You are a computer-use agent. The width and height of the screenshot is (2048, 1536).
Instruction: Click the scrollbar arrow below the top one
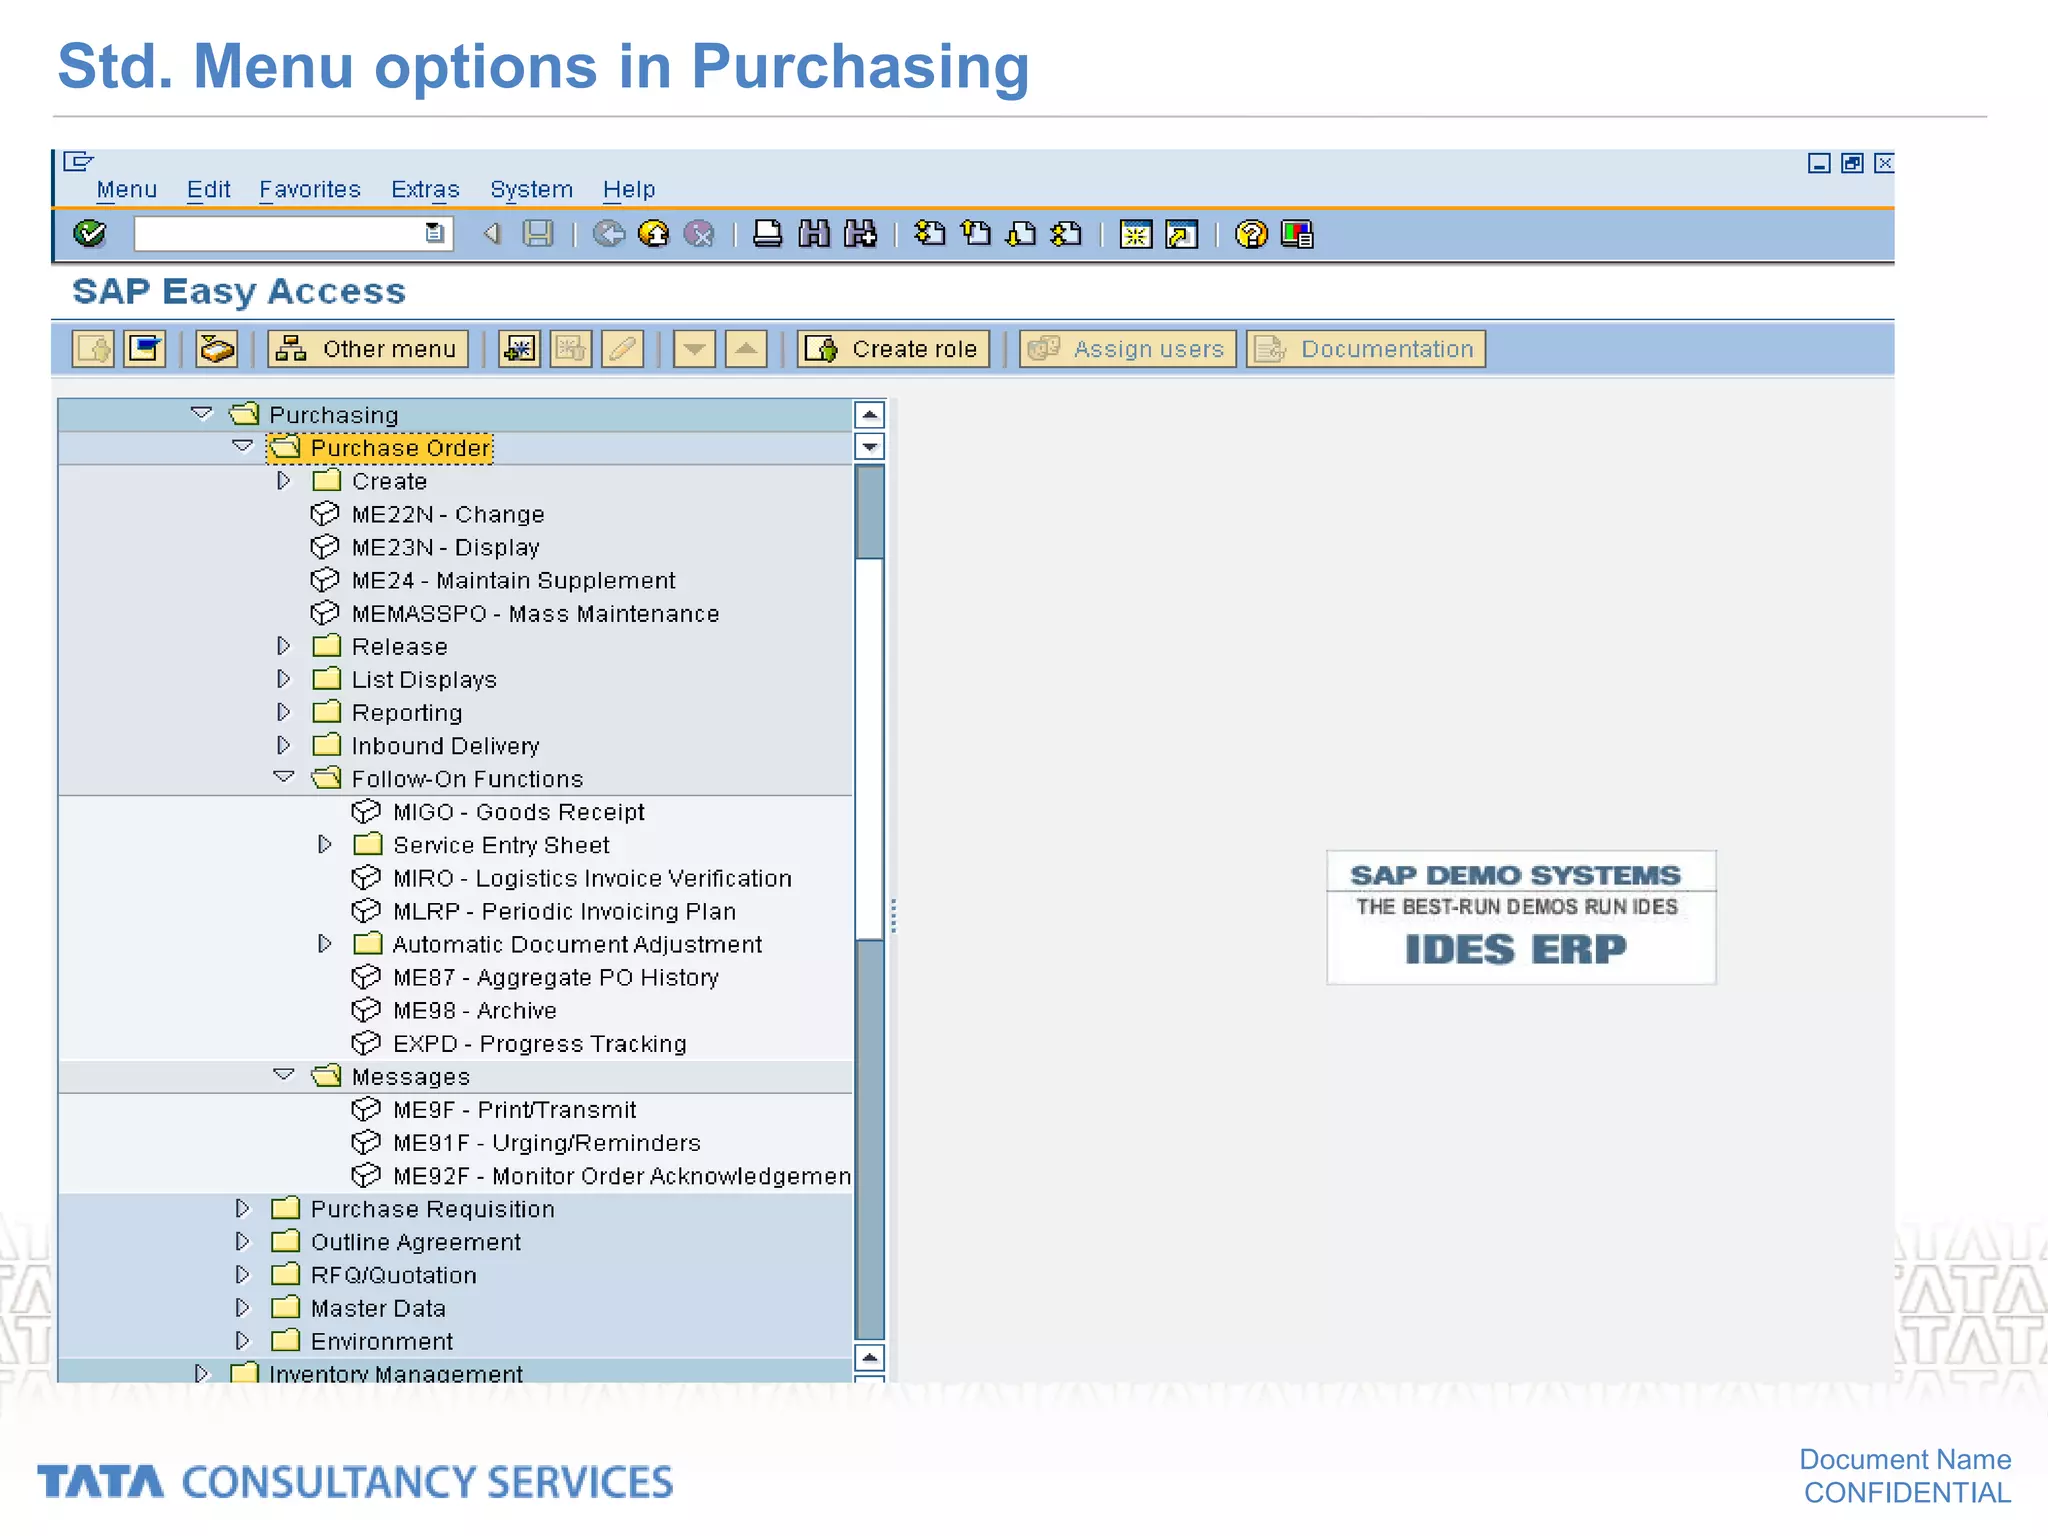[x=870, y=446]
